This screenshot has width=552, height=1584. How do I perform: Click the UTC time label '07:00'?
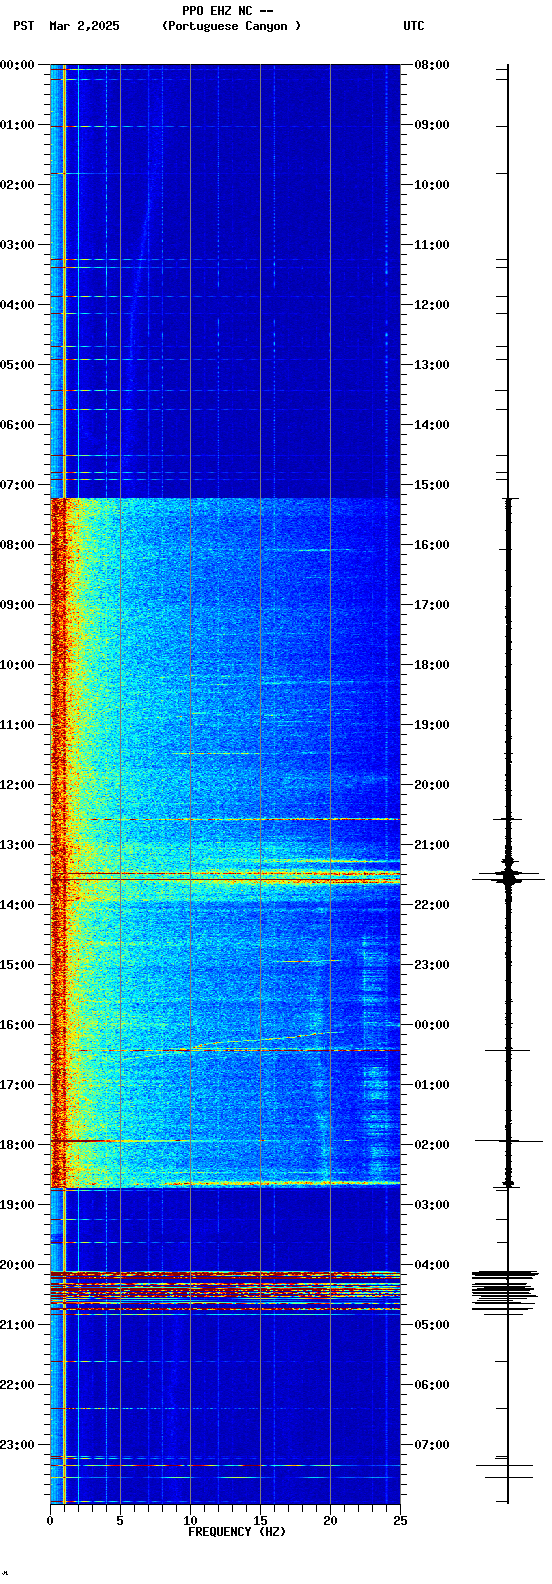point(431,1445)
